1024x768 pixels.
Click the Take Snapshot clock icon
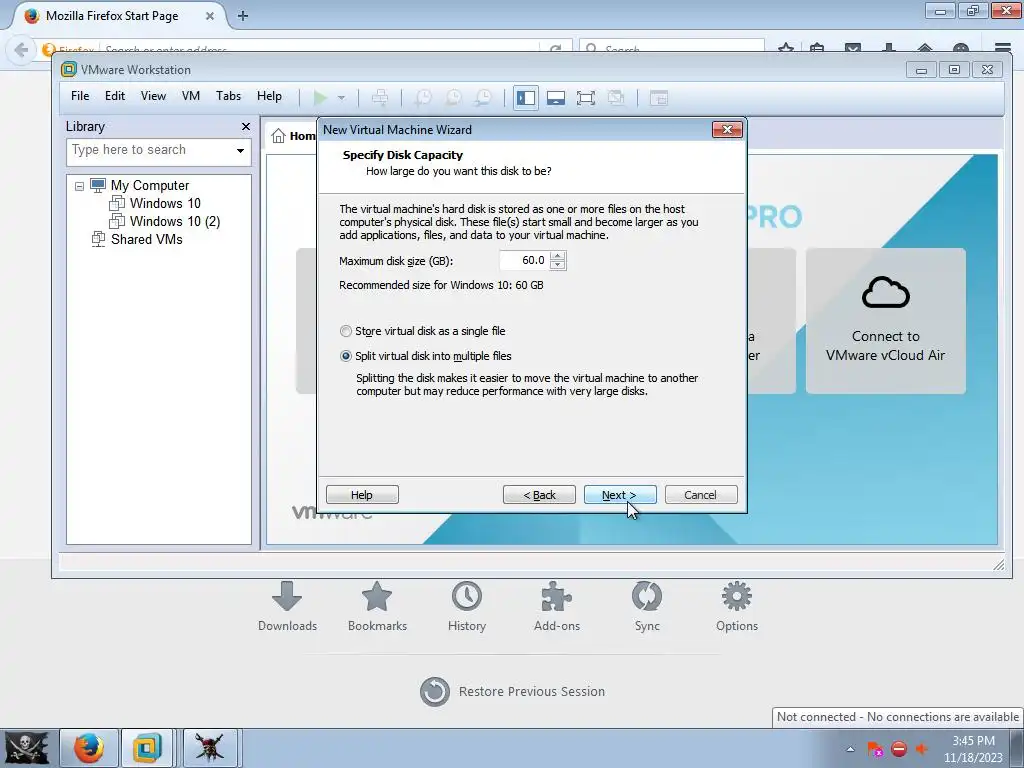coord(423,98)
